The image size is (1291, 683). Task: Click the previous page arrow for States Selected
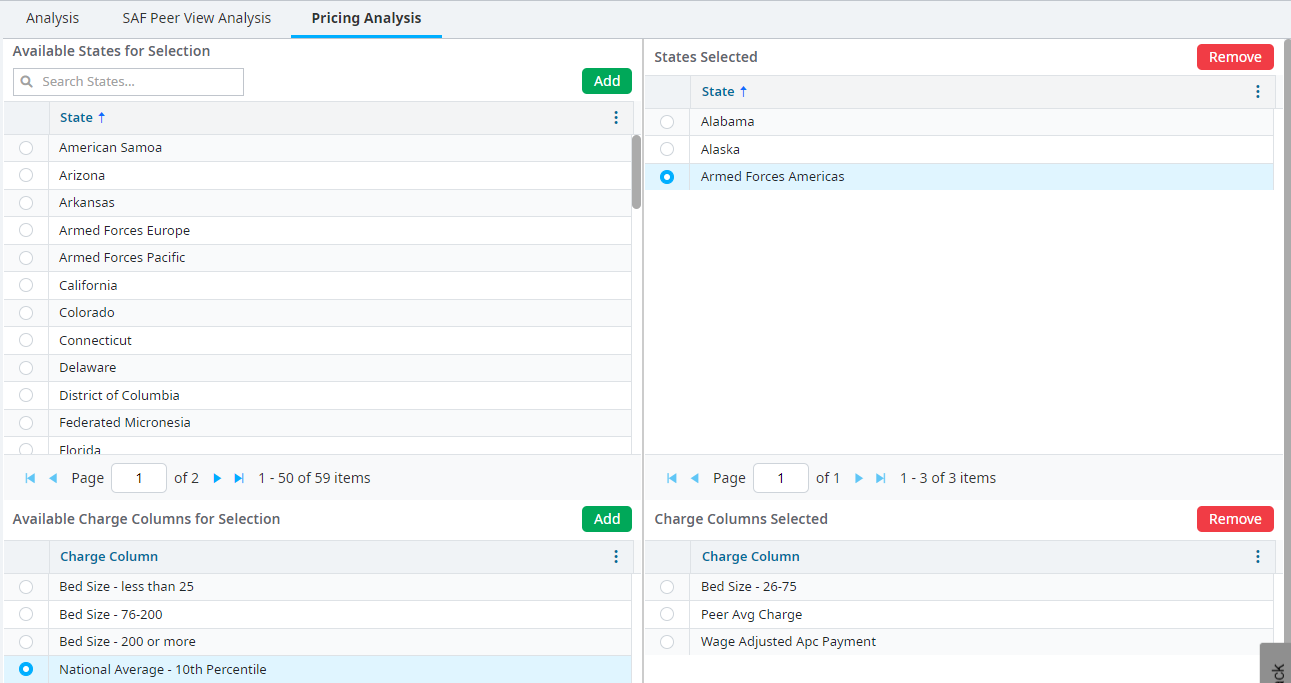pyautogui.click(x=695, y=478)
